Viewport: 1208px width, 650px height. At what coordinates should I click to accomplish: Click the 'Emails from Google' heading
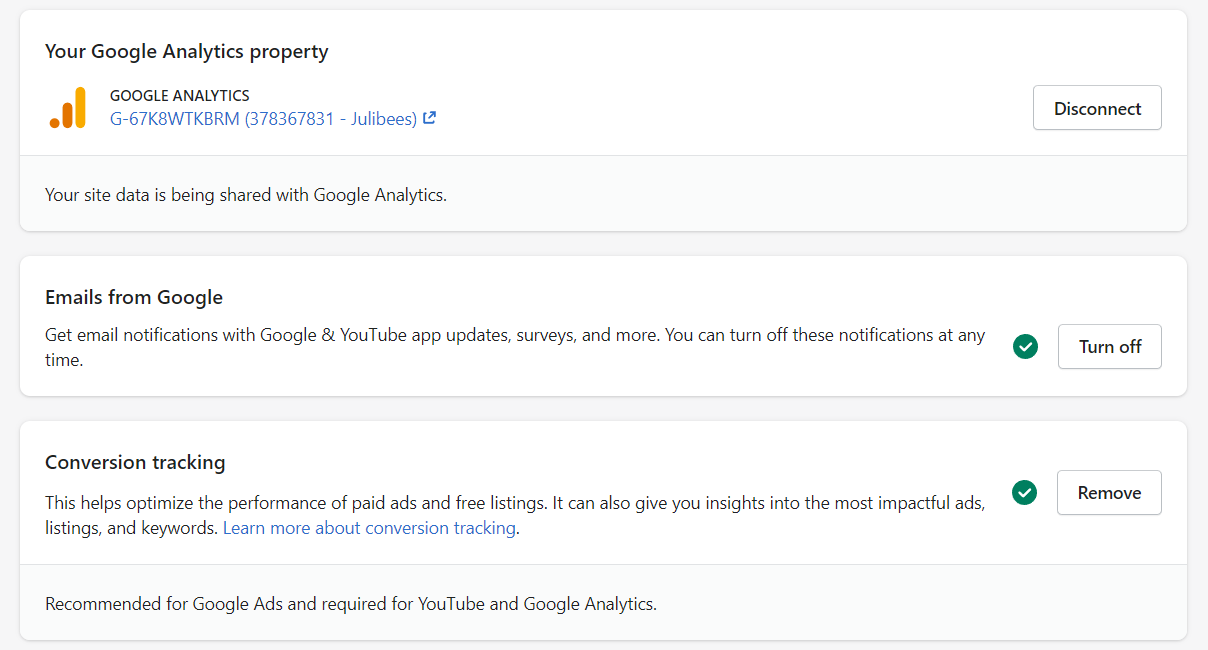[x=133, y=297]
